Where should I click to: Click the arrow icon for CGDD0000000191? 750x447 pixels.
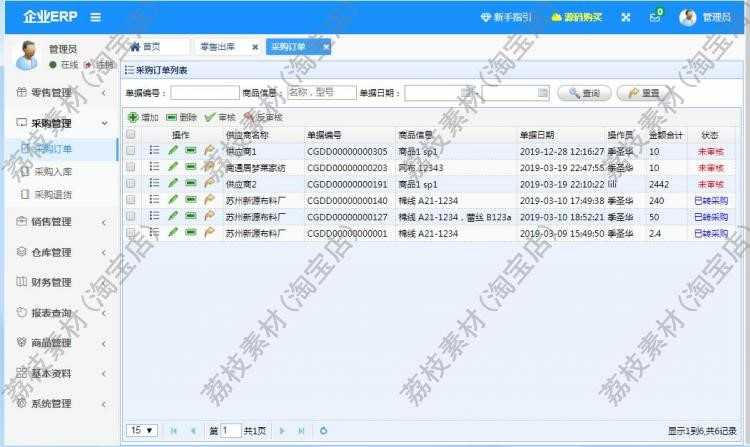click(209, 183)
